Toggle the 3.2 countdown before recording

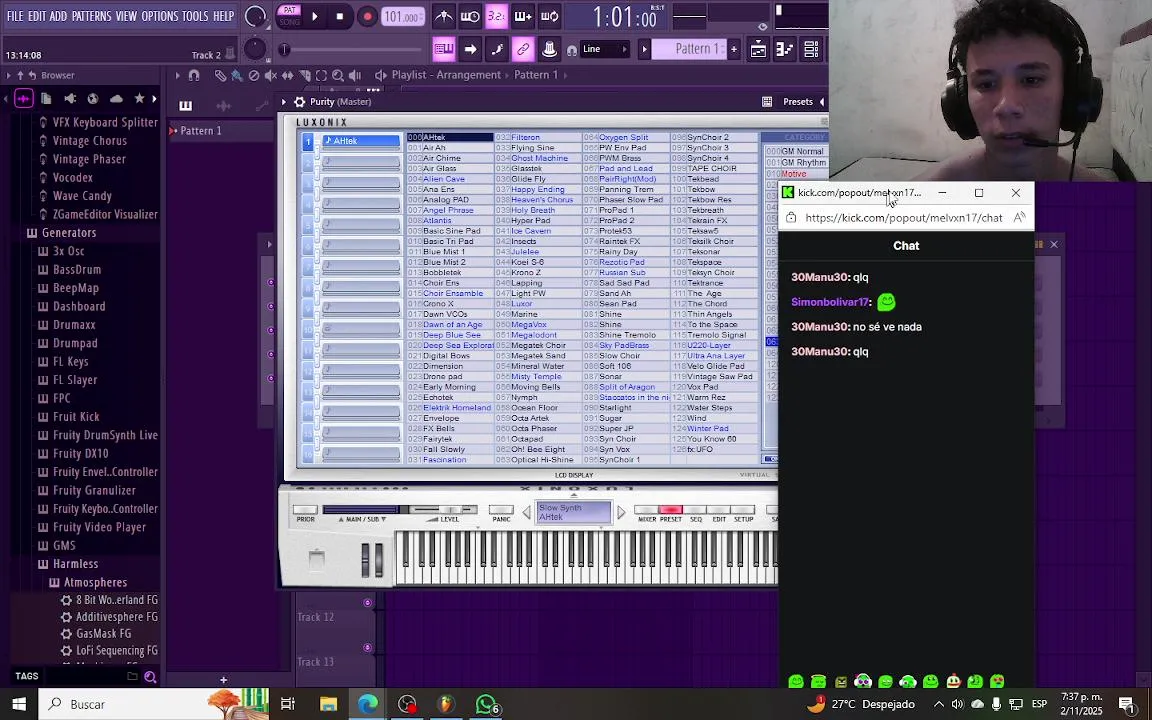click(496, 16)
